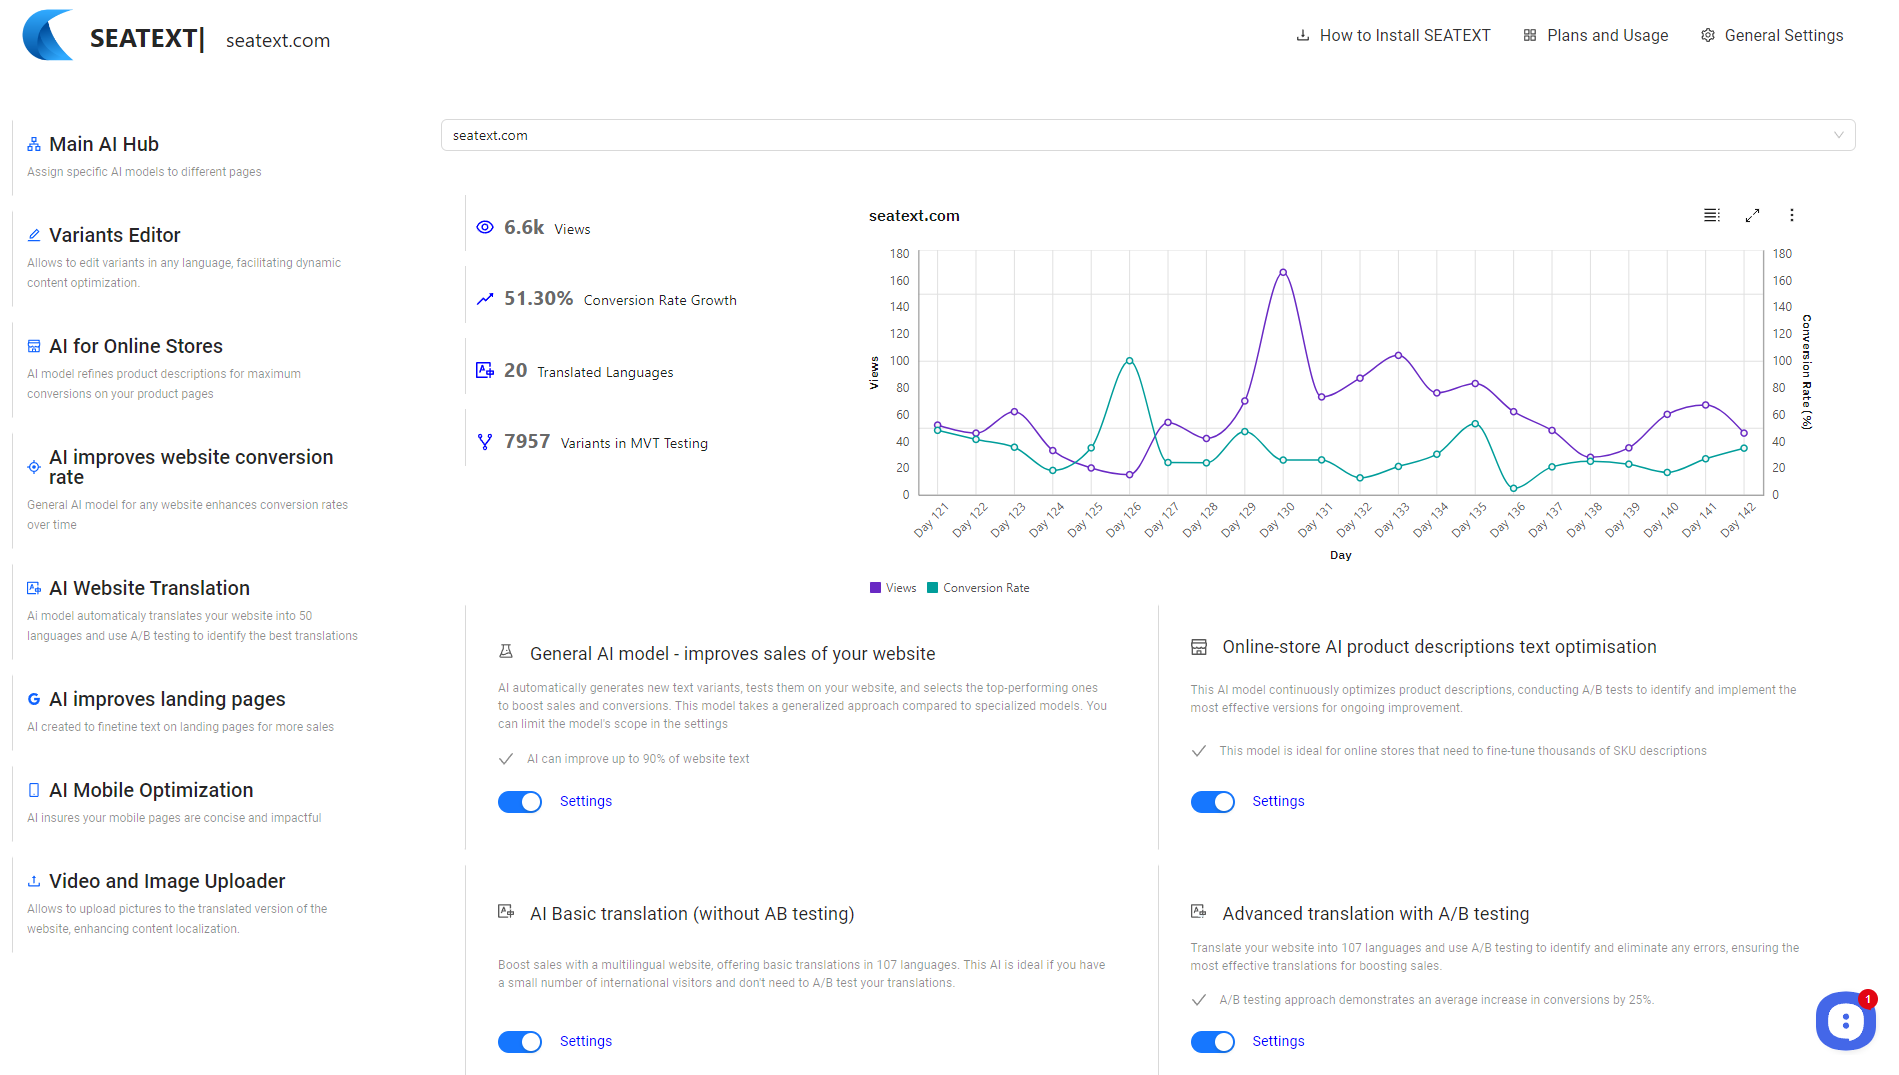The height and width of the screenshot is (1075, 1899).
Task: Toggle the AI Basic translation switch
Action: click(520, 1042)
